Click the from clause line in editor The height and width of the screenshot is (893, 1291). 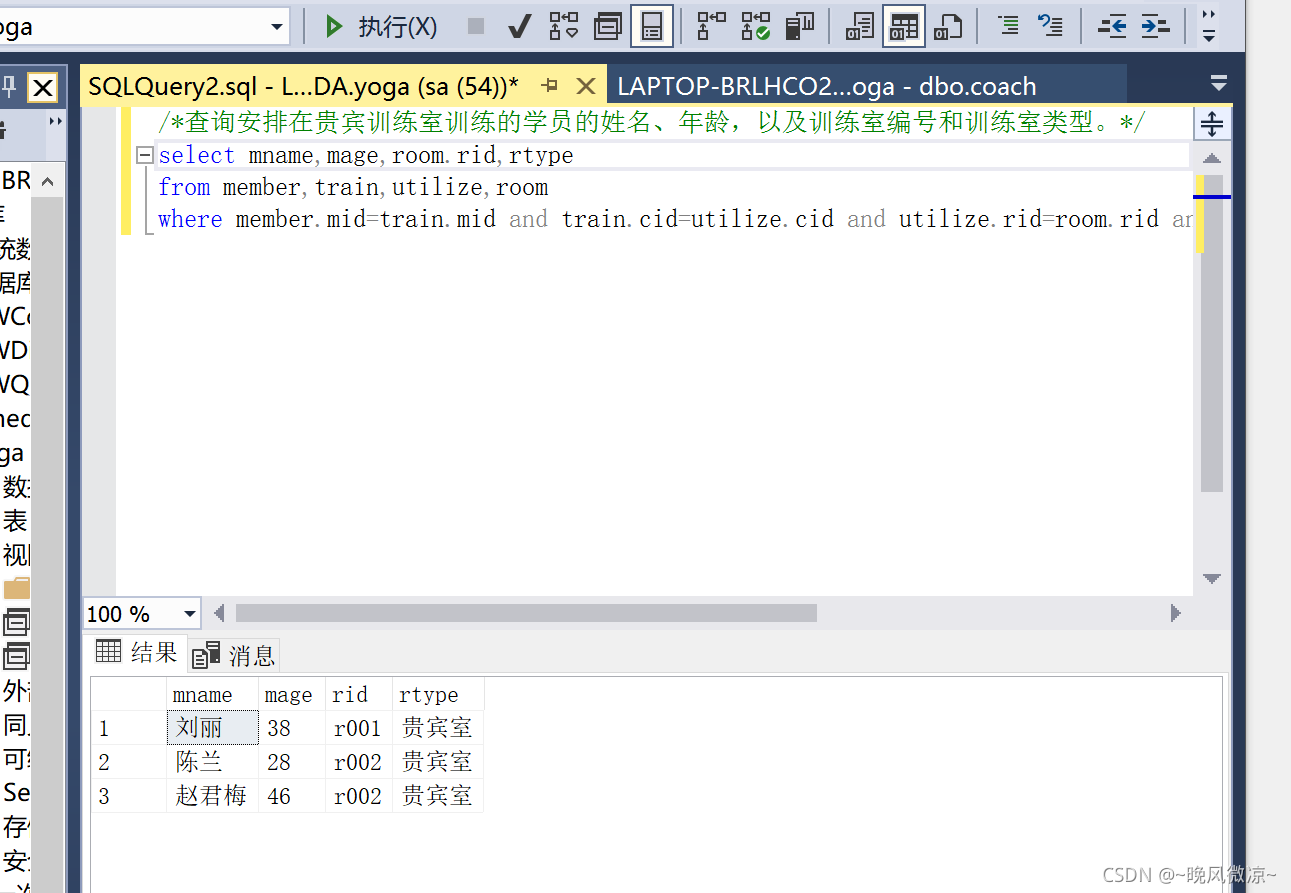353,188
